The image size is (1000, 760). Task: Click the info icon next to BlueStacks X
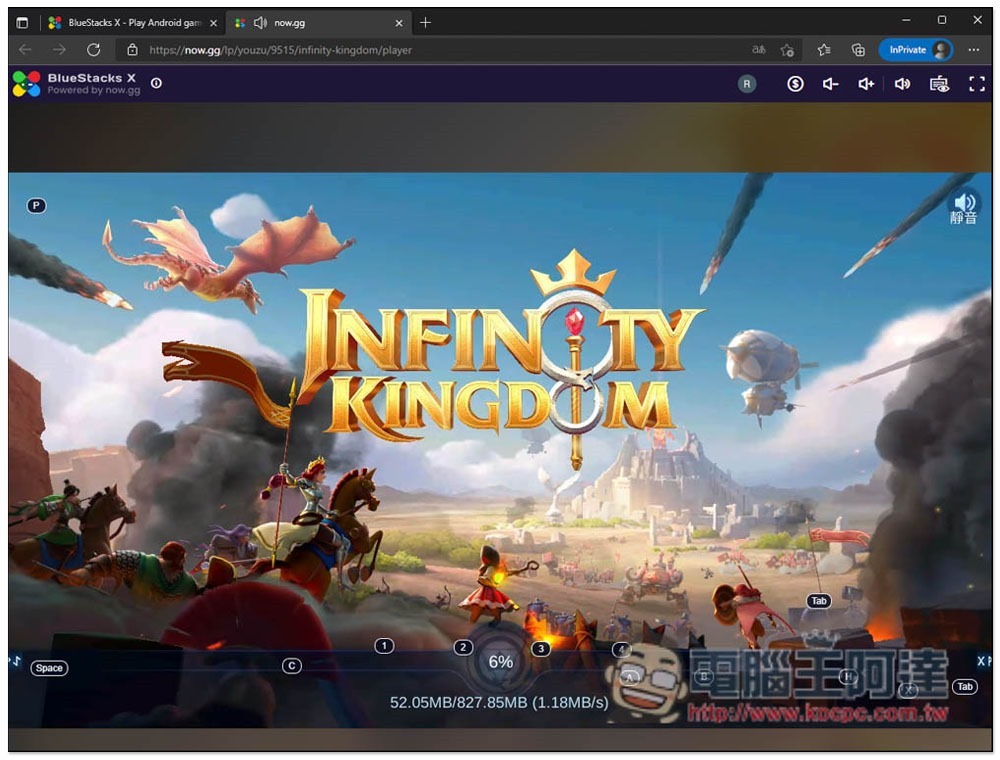coord(156,83)
